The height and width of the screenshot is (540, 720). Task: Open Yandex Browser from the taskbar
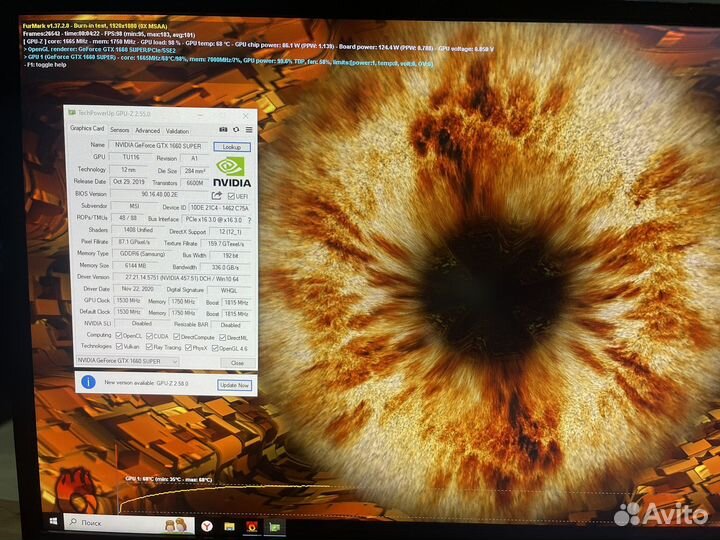click(x=205, y=524)
